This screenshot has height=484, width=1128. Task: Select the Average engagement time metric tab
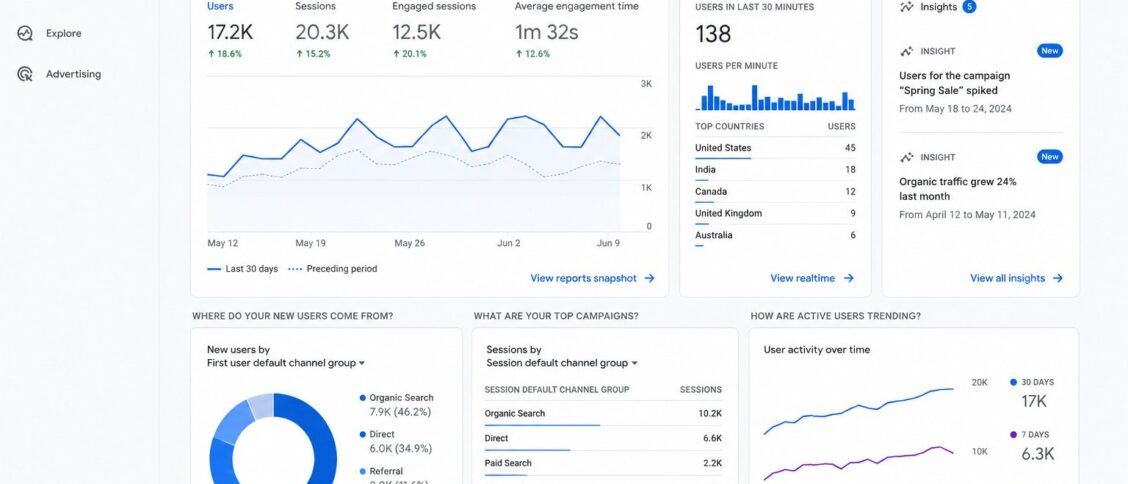pyautogui.click(x=576, y=6)
